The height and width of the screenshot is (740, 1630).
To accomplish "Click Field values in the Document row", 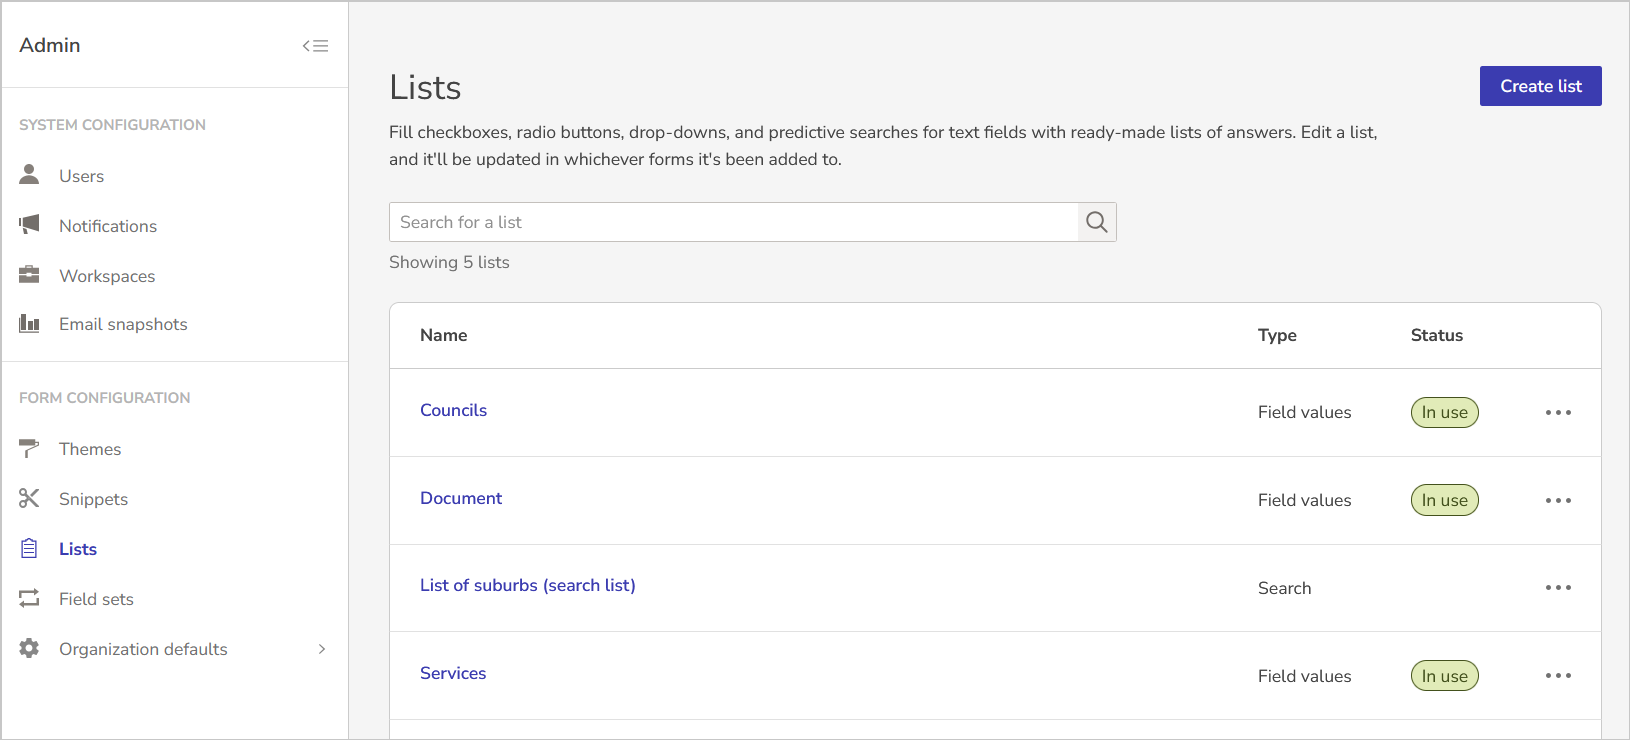I will [x=1304, y=500].
